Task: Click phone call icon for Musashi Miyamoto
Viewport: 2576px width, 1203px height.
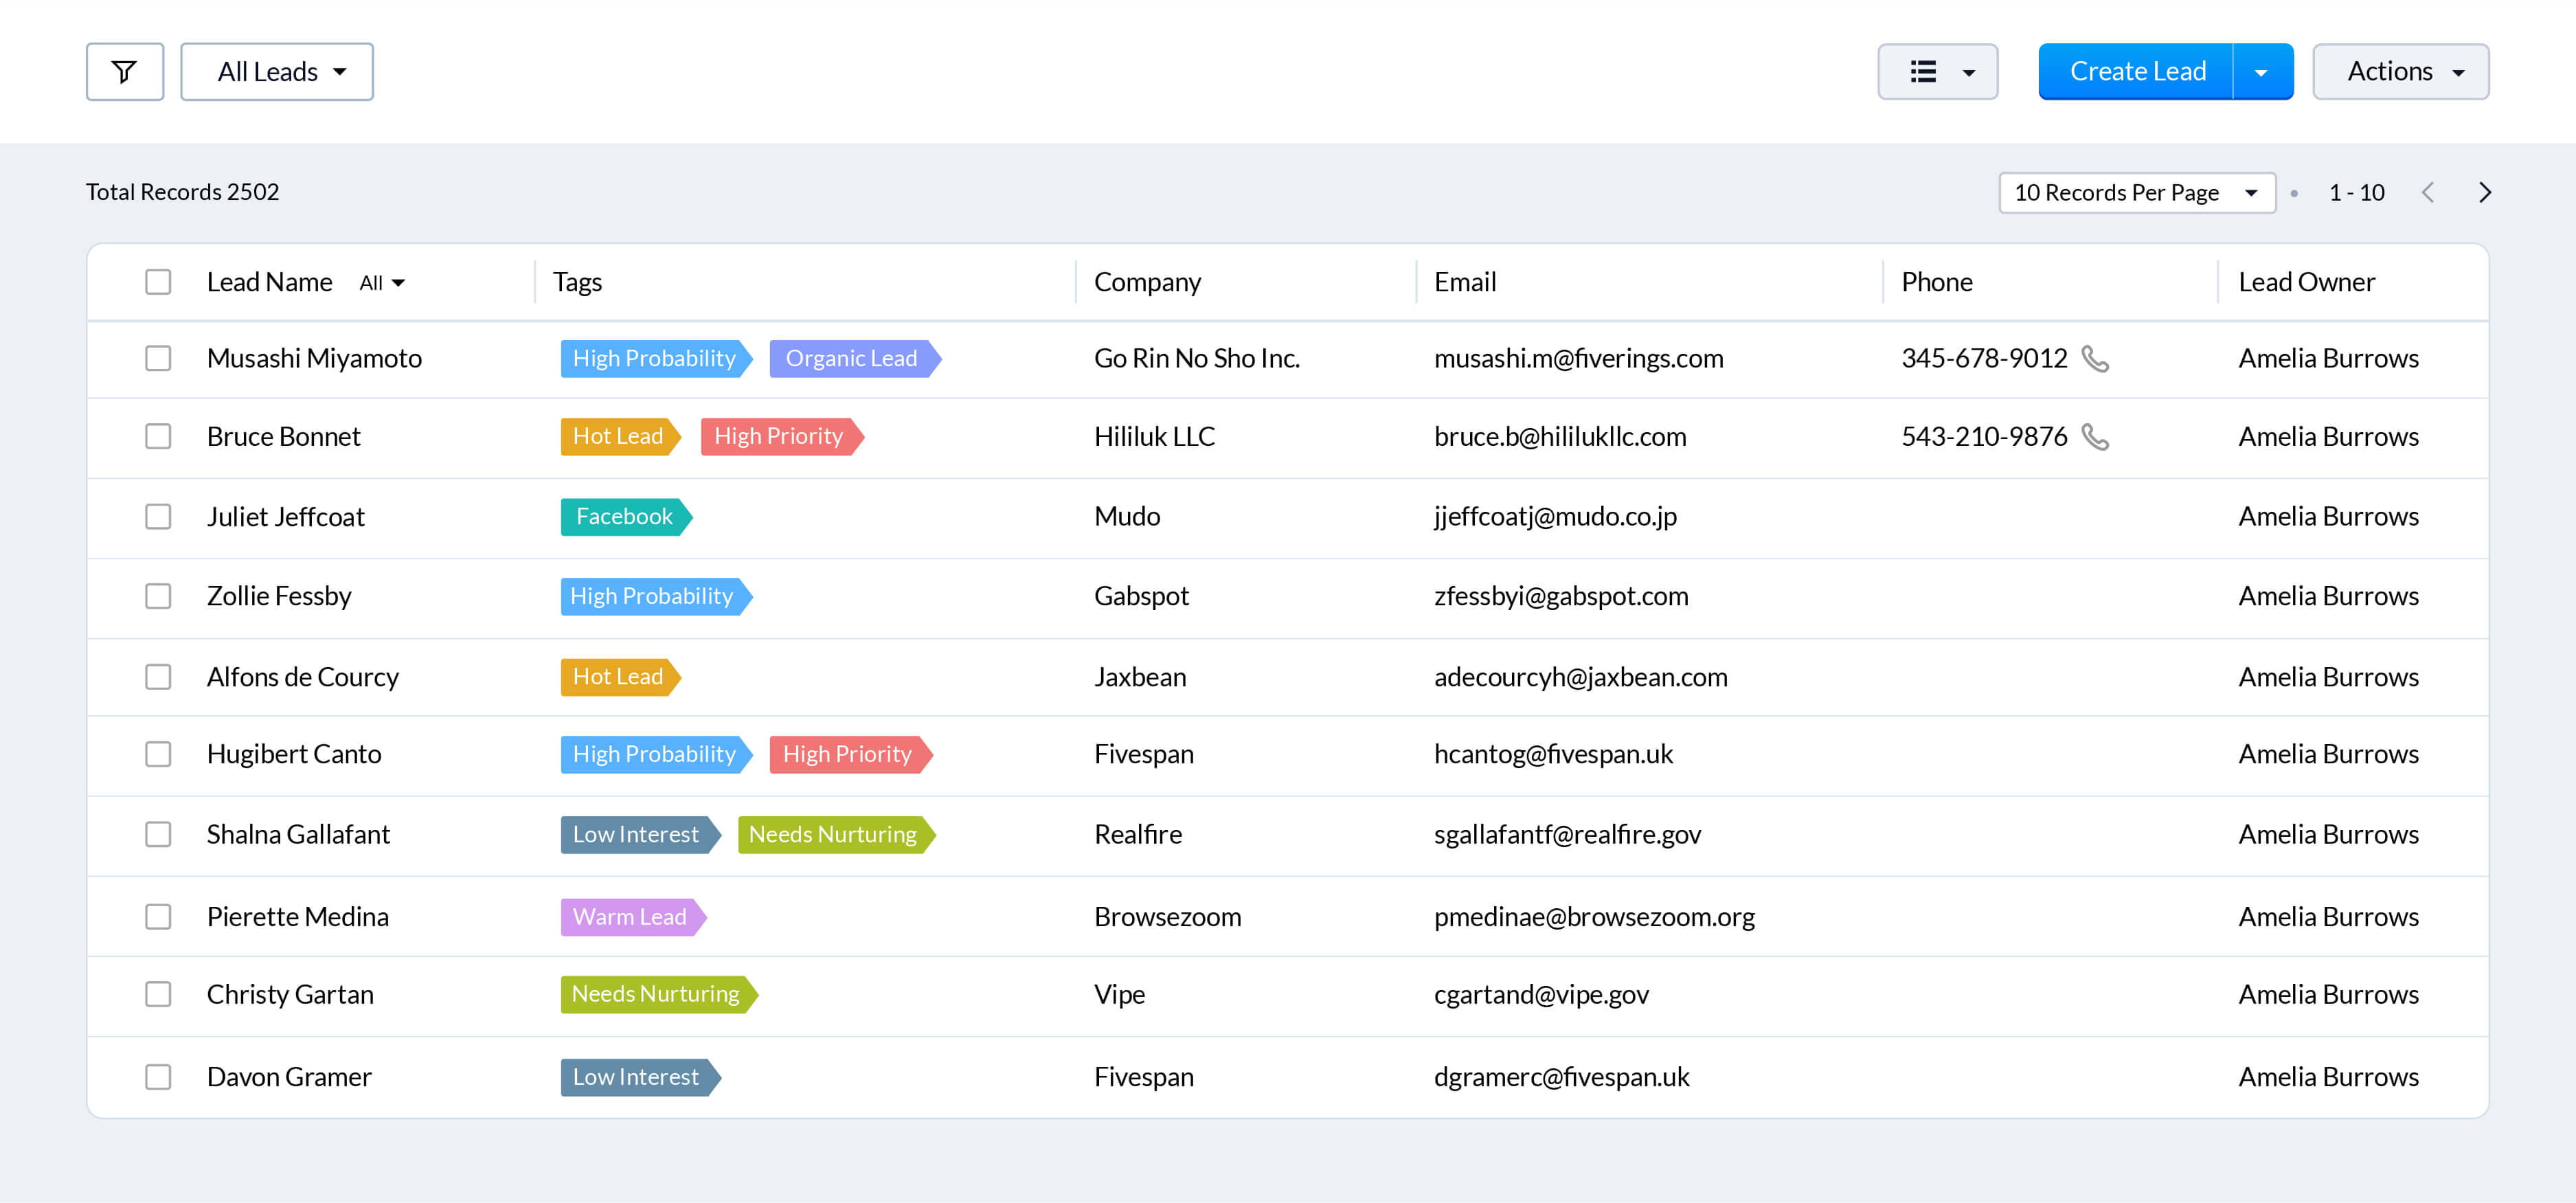Action: tap(2094, 358)
